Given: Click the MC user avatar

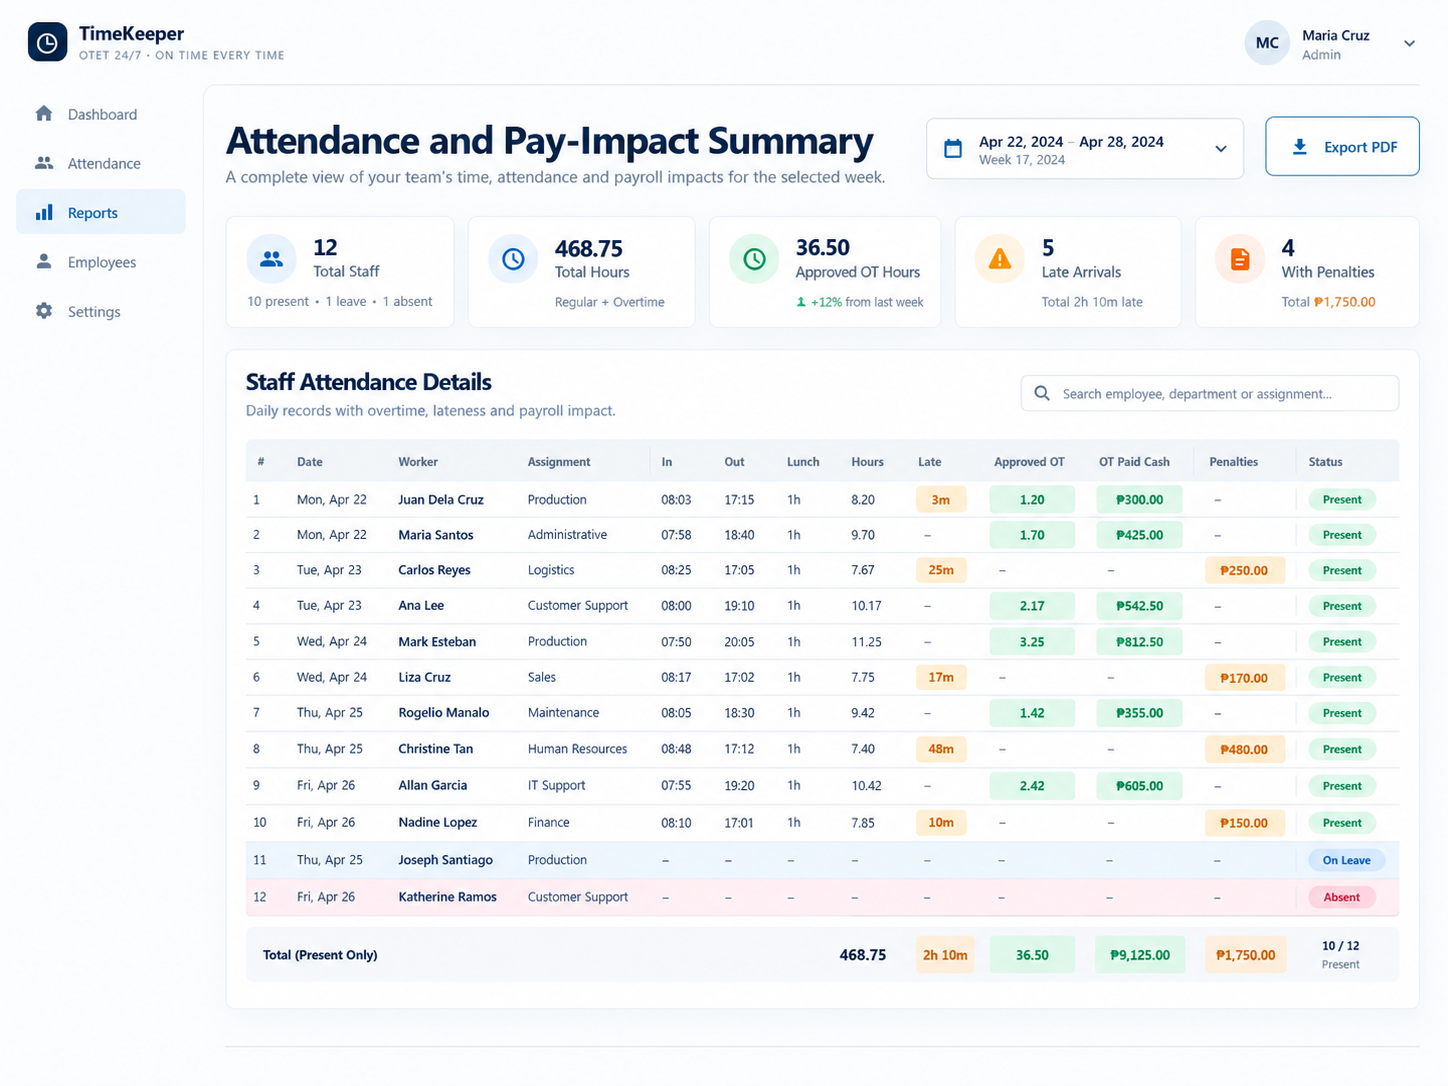Looking at the screenshot, I should coord(1267,43).
